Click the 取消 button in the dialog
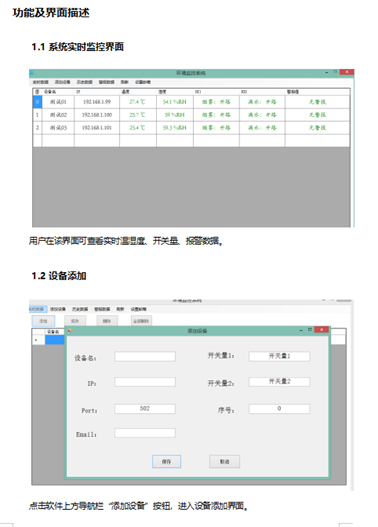The image size is (378, 527). 224,461
